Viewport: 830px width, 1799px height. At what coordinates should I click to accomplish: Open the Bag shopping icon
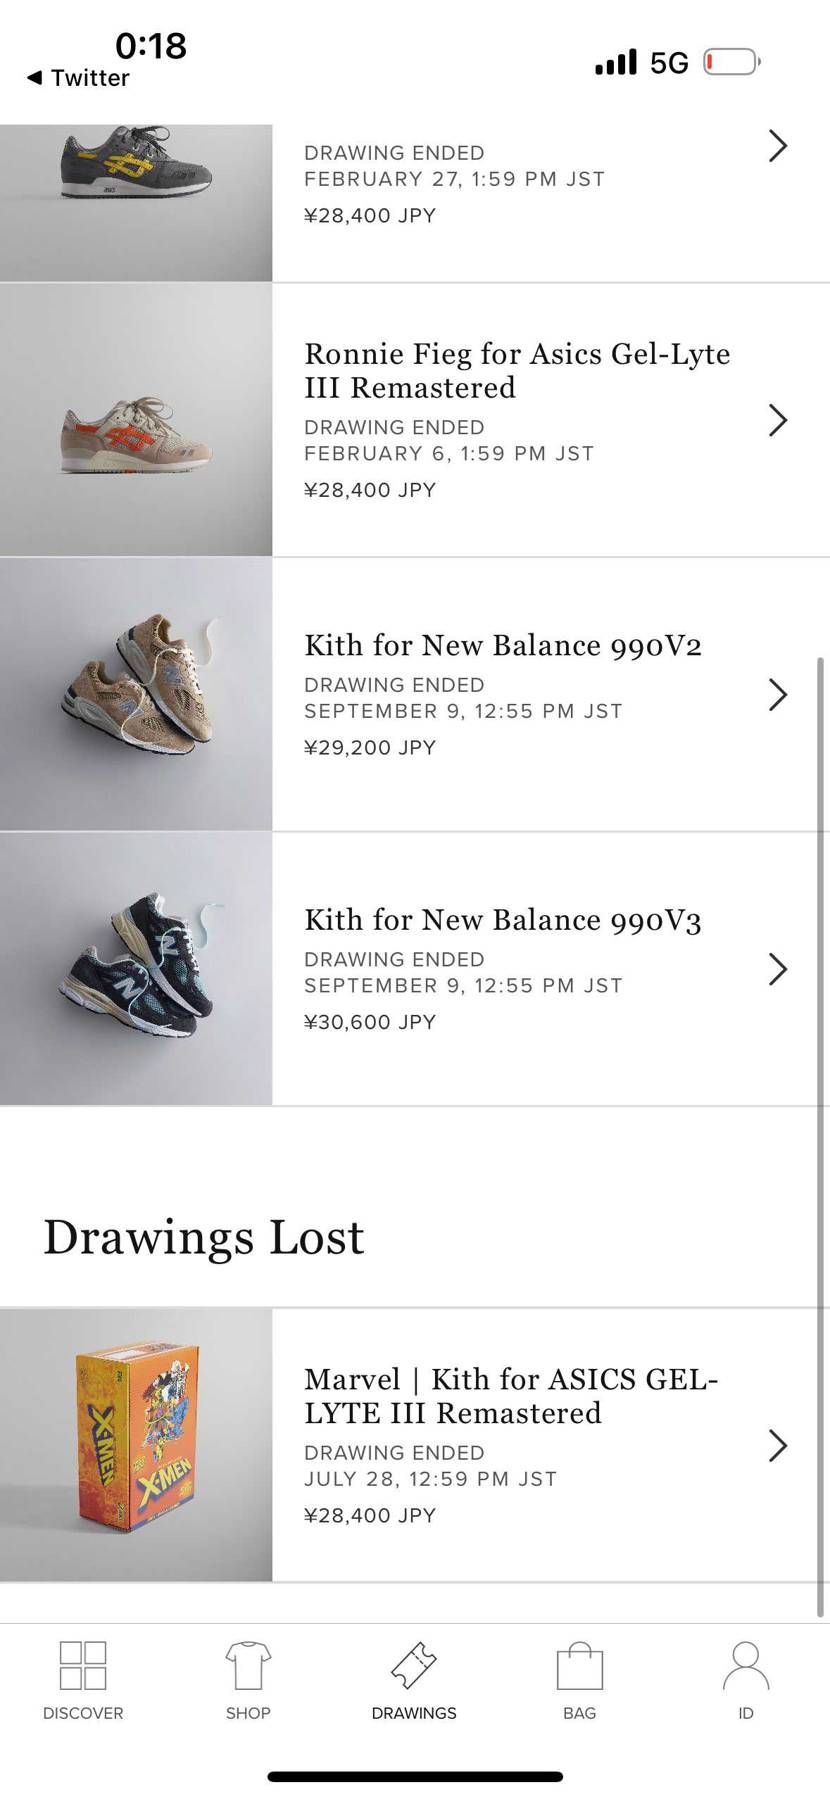click(x=580, y=1666)
